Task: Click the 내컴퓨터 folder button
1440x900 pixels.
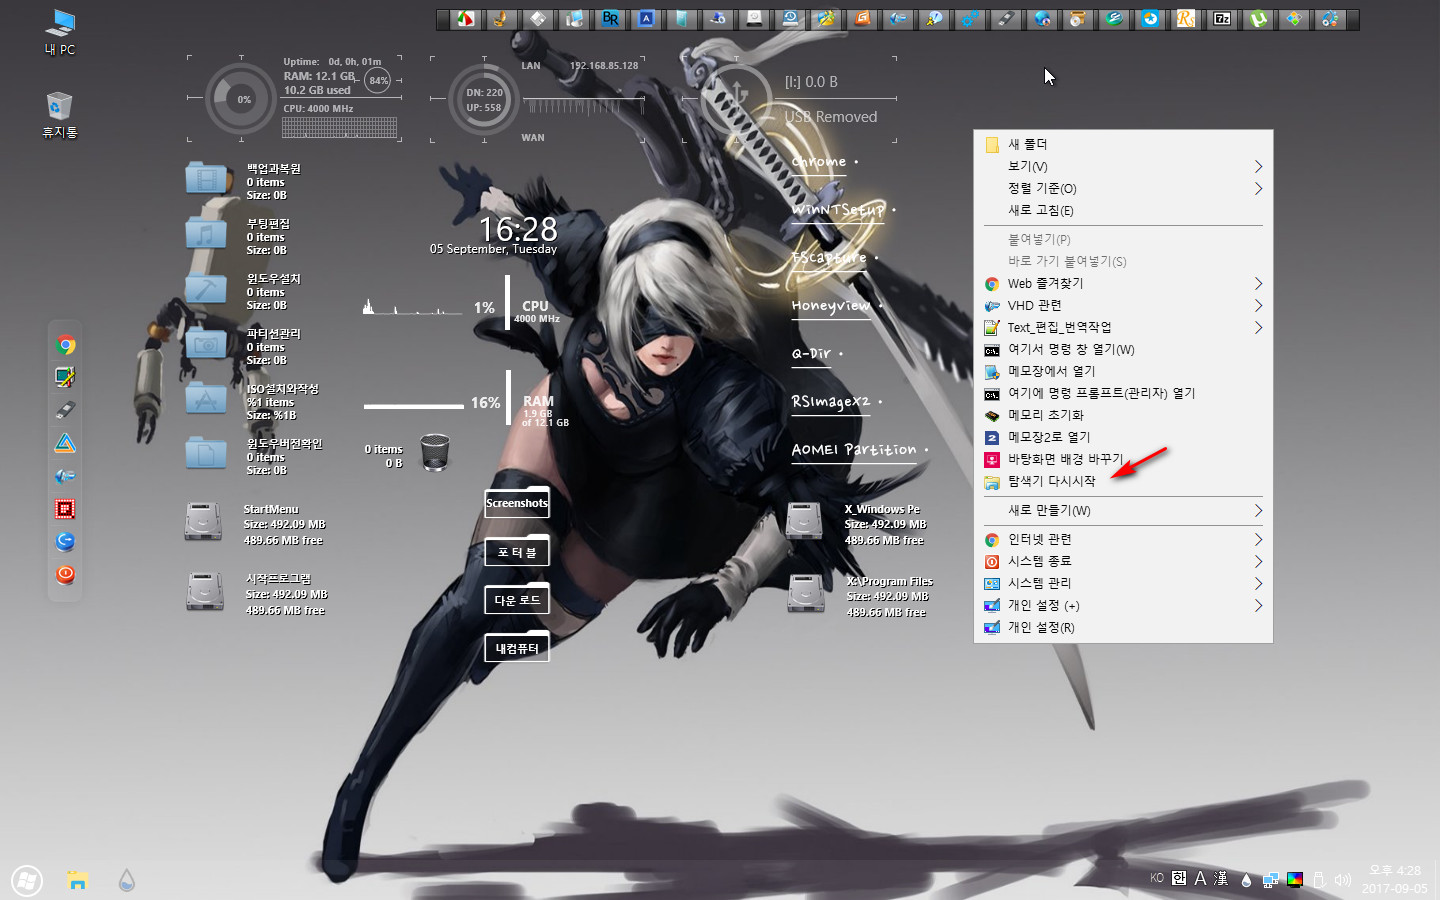Action: (x=517, y=647)
